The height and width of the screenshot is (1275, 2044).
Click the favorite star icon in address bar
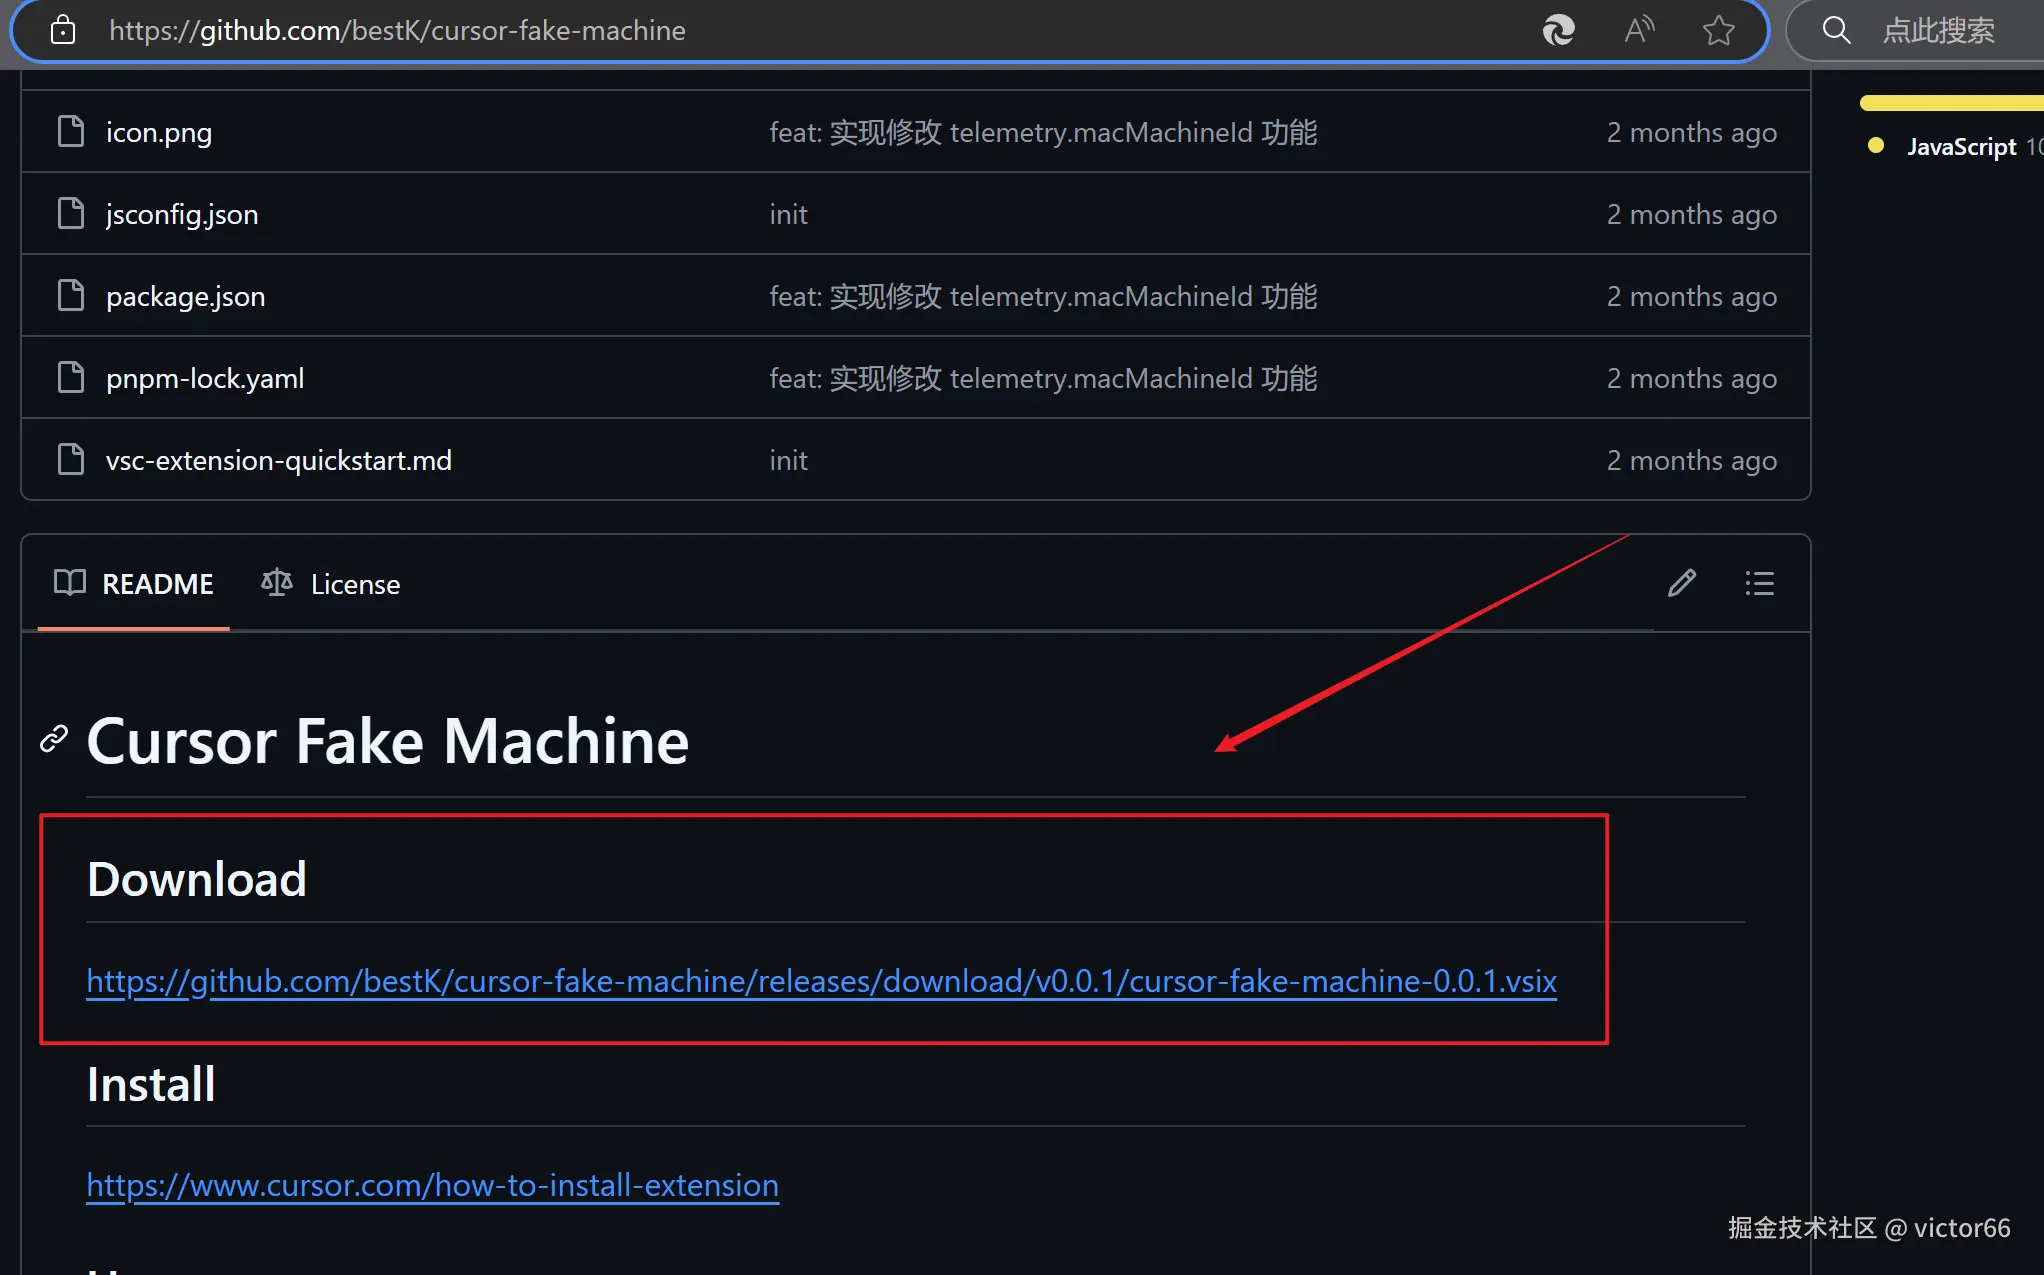pos(1718,31)
